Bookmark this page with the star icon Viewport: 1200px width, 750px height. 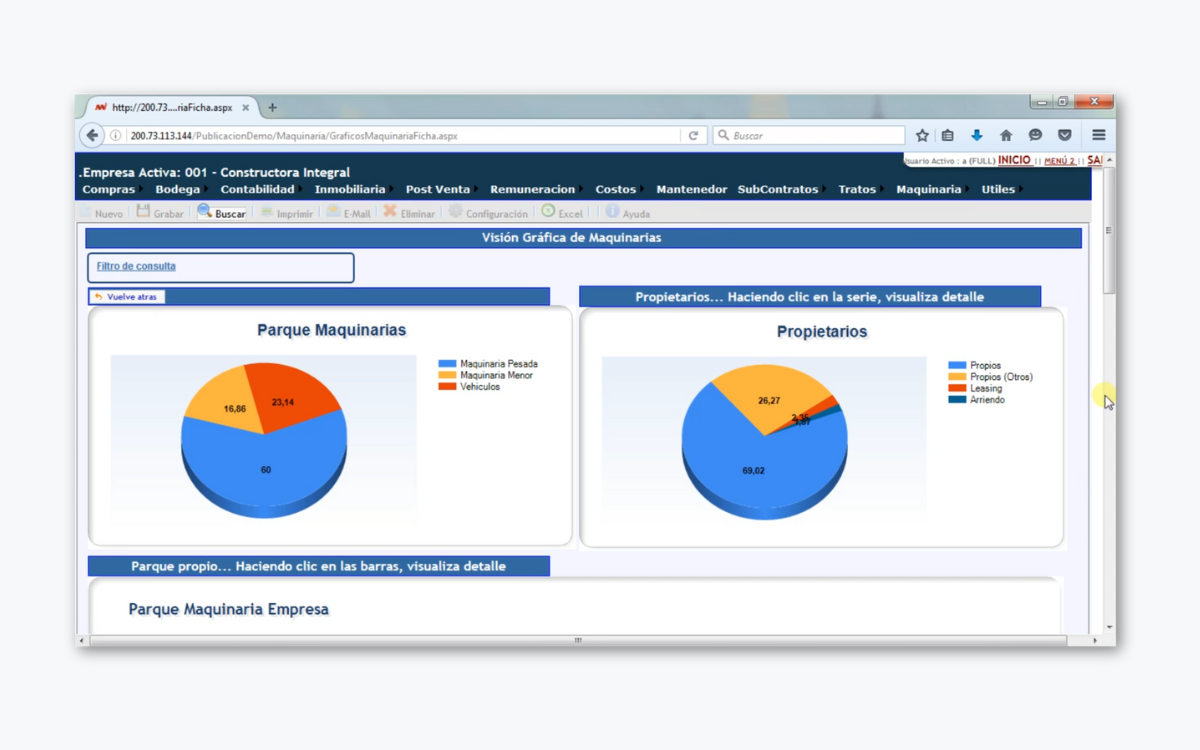pos(922,136)
